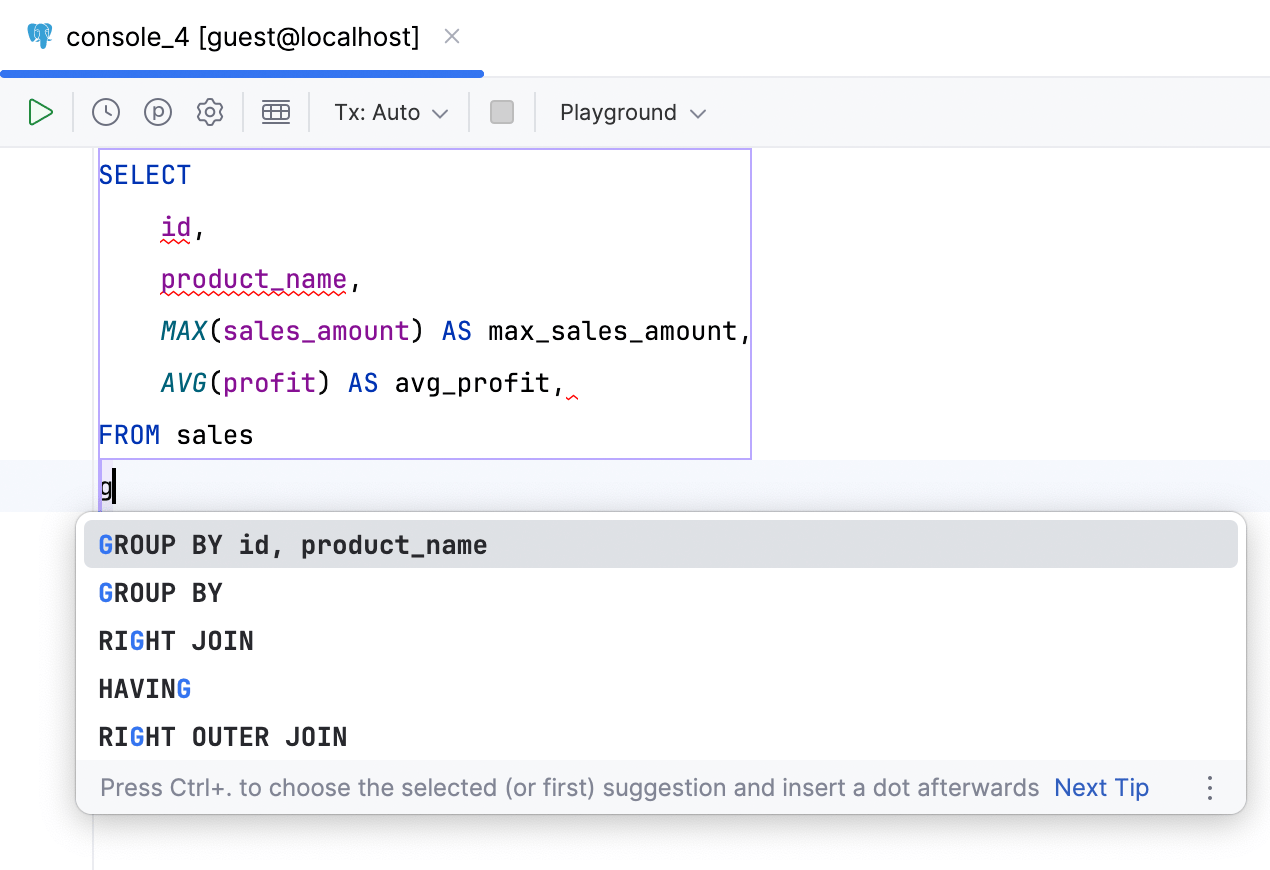Place cursor on underlined product_name column
The width and height of the screenshot is (1270, 870).
coord(254,280)
